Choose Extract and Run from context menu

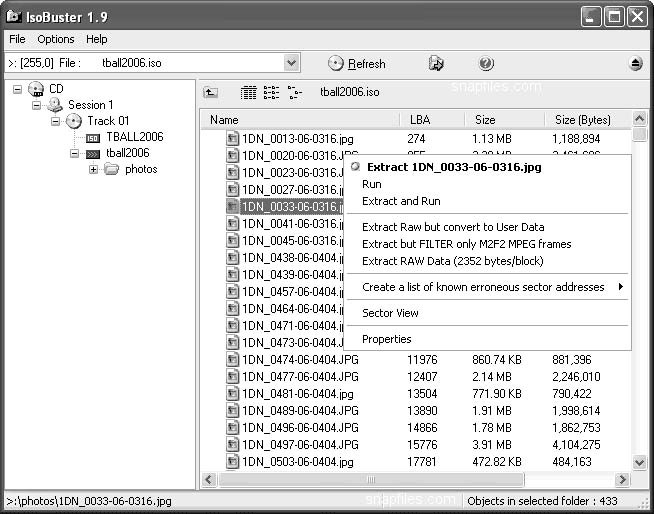click(401, 201)
